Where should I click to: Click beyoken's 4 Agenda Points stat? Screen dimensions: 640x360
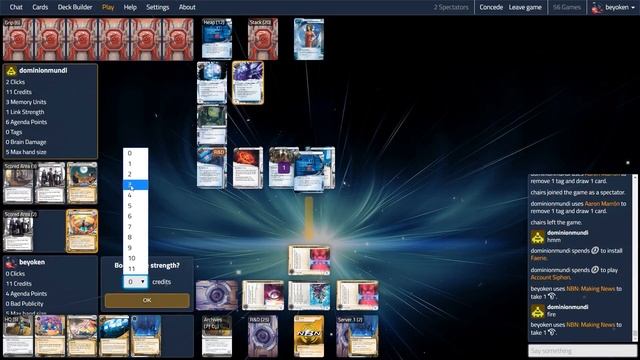click(x=26, y=294)
